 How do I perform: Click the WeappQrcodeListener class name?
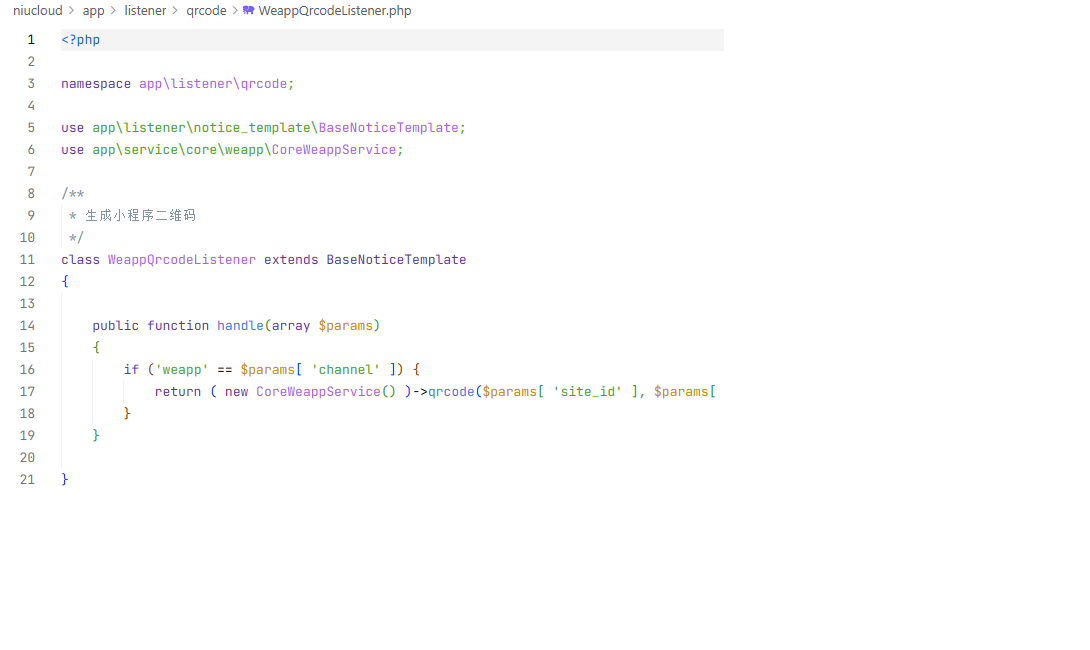click(x=181, y=259)
